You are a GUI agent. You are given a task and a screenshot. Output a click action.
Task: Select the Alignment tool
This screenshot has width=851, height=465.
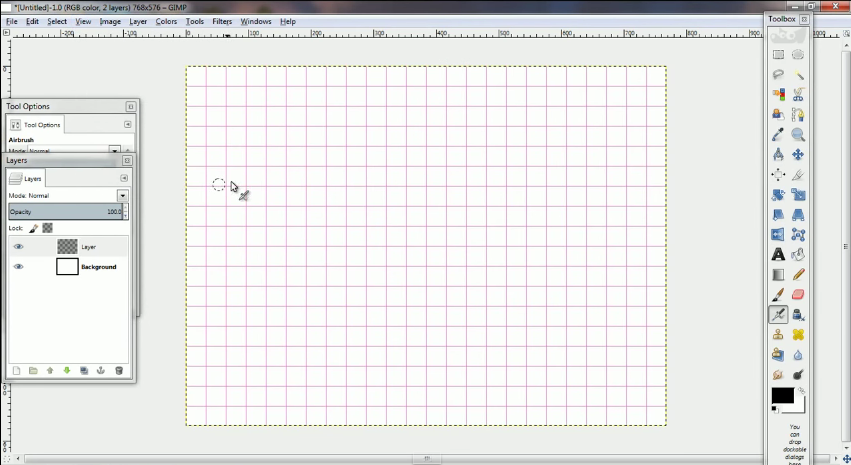pyautogui.click(x=778, y=175)
